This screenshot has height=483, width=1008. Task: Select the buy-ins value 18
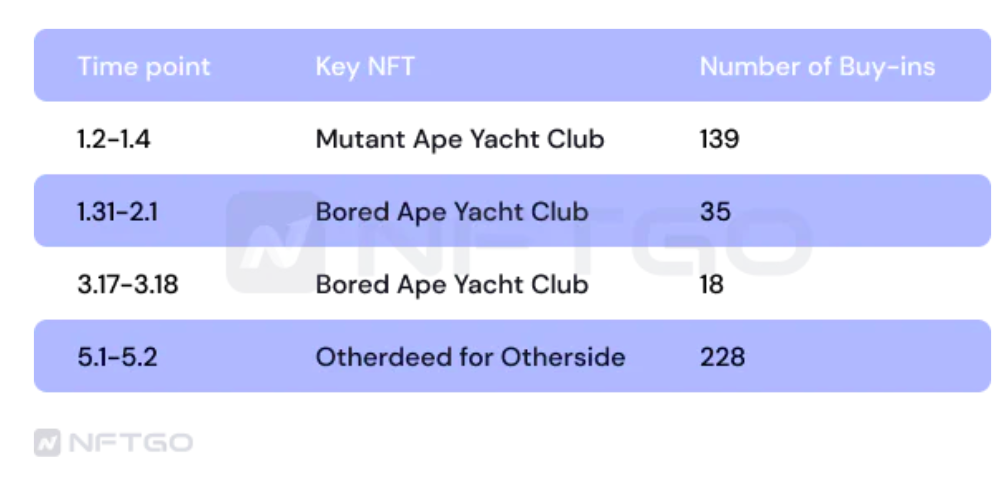click(x=711, y=285)
